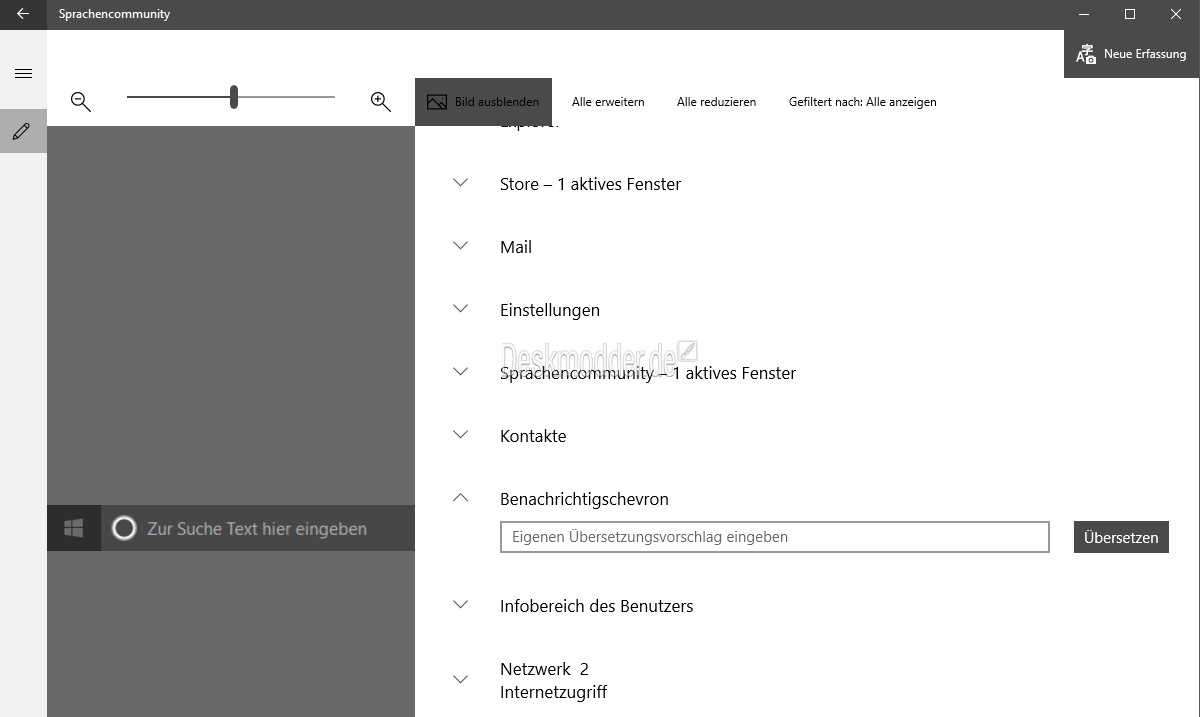Viewport: 1200px width, 717px height.
Task: Expand the Einstellungen entry chevron
Action: 460,309
